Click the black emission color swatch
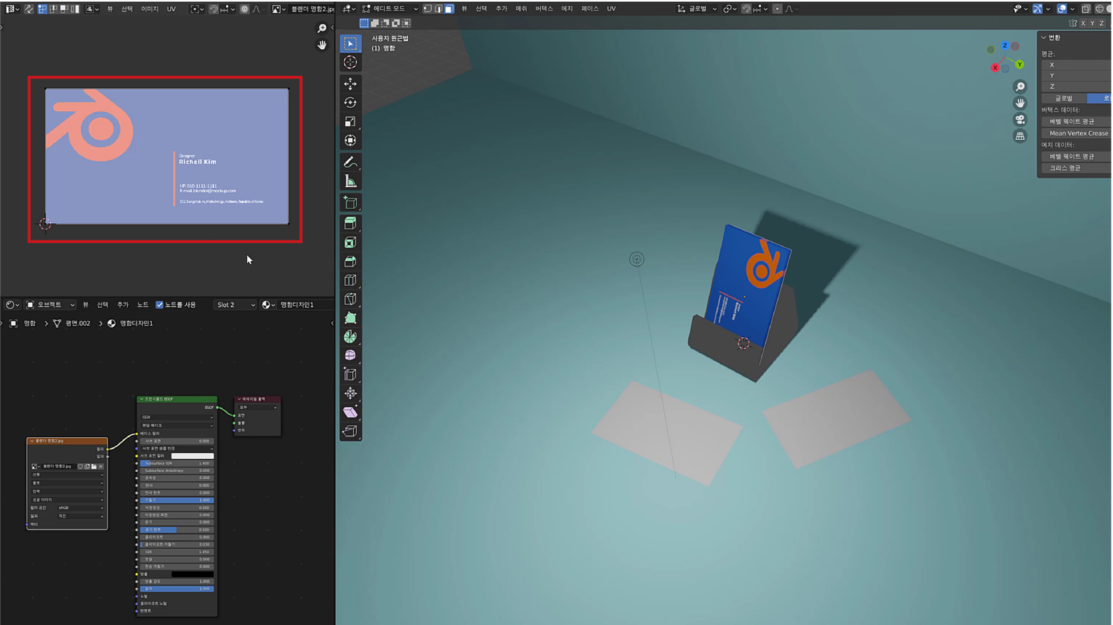 coord(192,574)
